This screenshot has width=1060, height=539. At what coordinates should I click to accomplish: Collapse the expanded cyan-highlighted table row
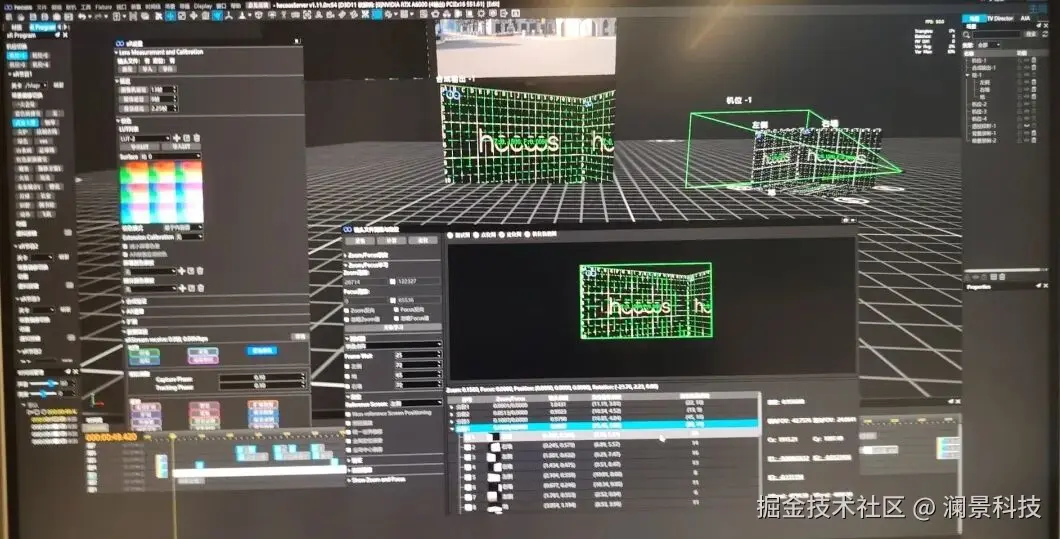[452, 427]
